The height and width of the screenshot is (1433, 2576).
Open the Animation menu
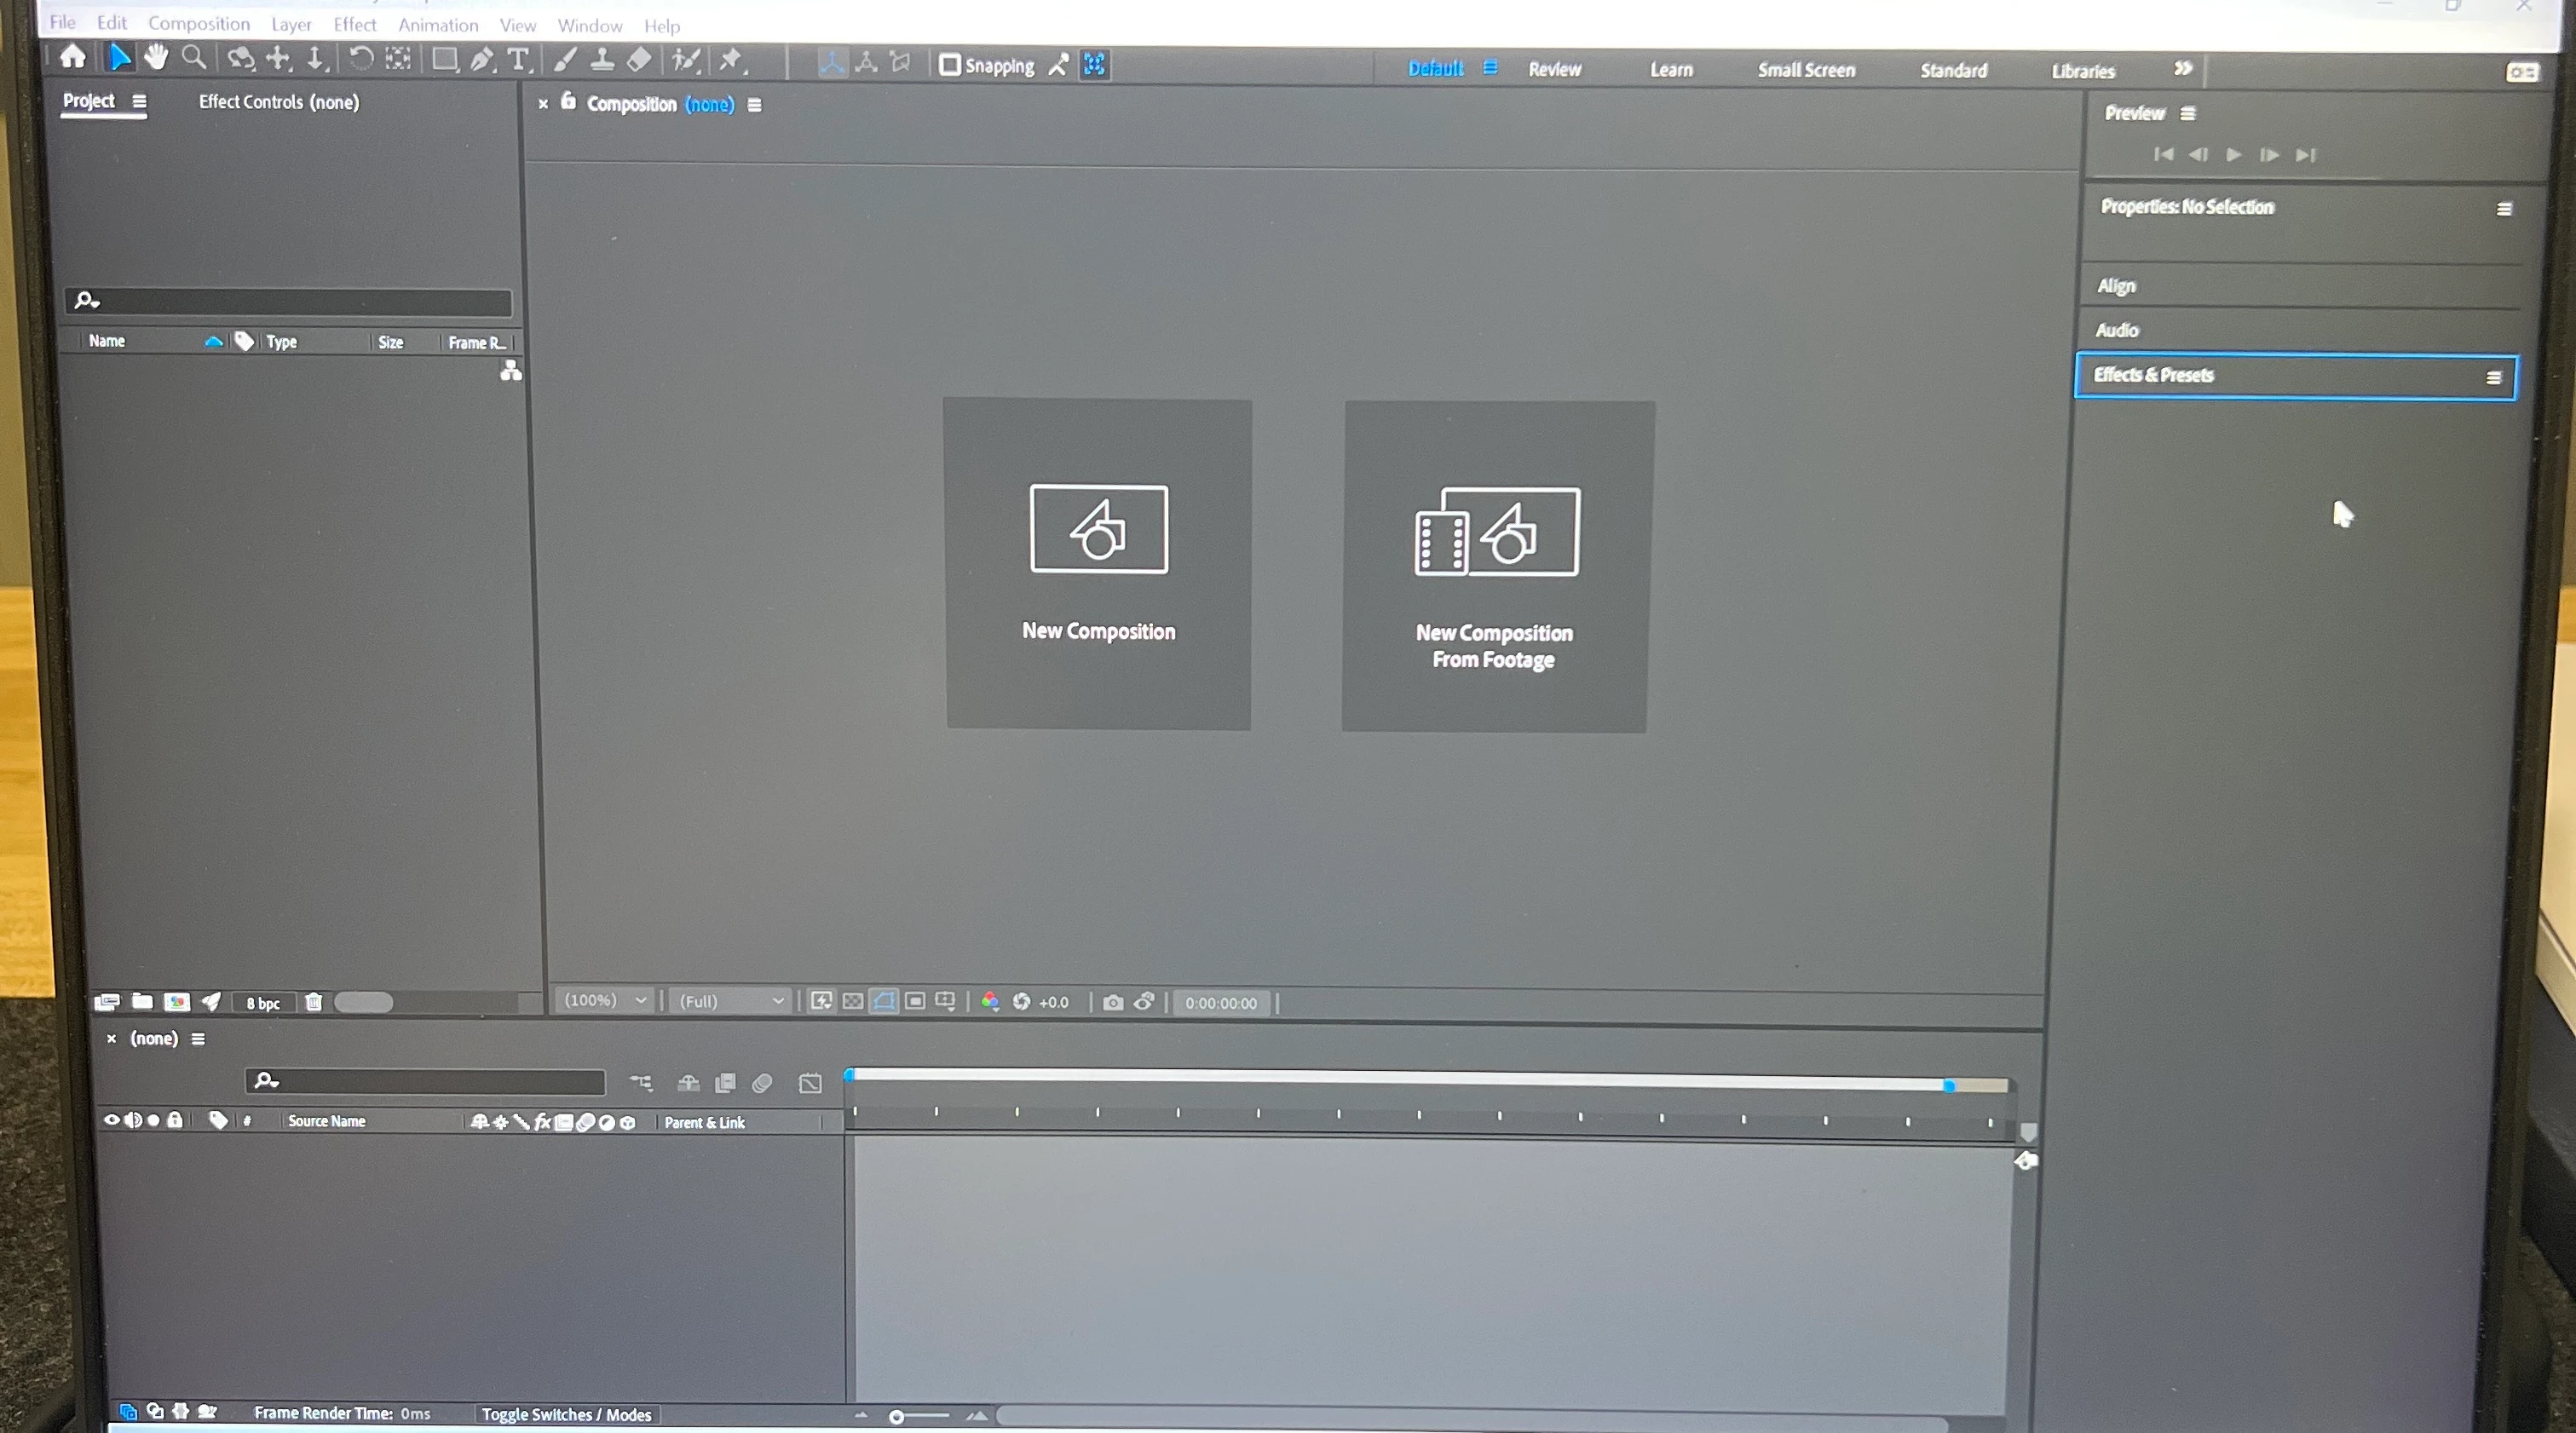(x=438, y=24)
